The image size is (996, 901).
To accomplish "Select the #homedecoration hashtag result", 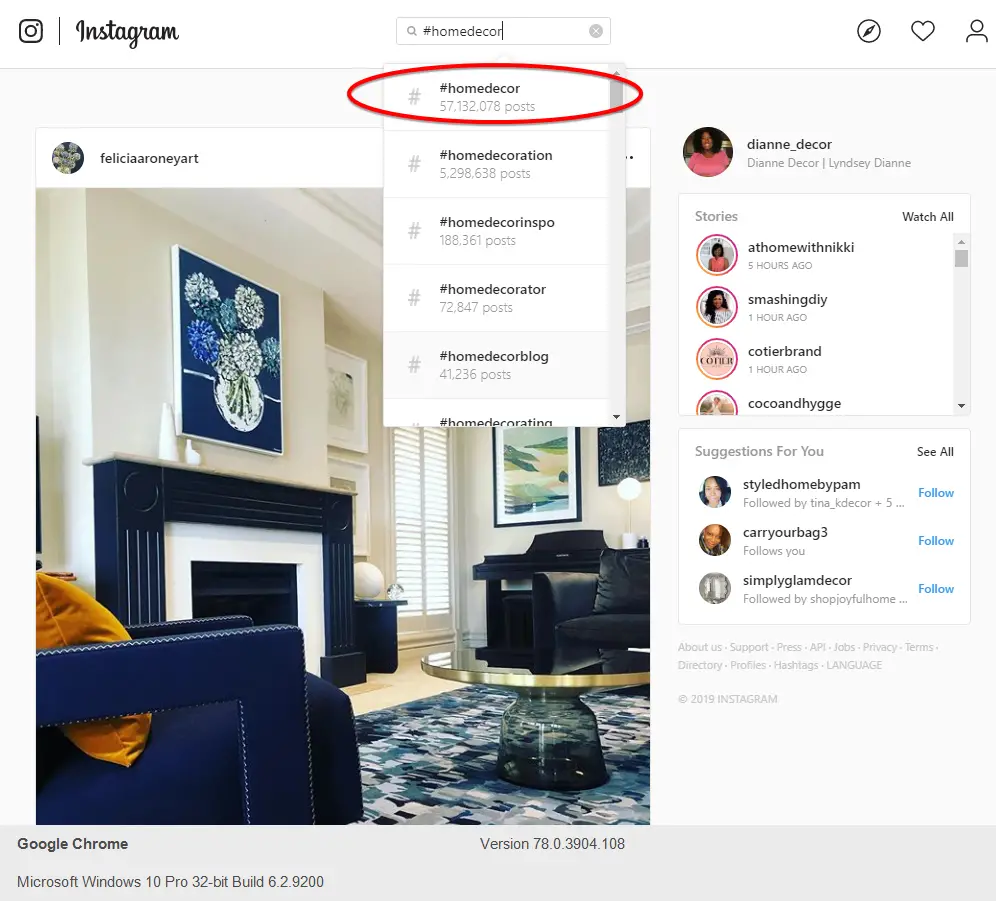I will tap(497, 165).
